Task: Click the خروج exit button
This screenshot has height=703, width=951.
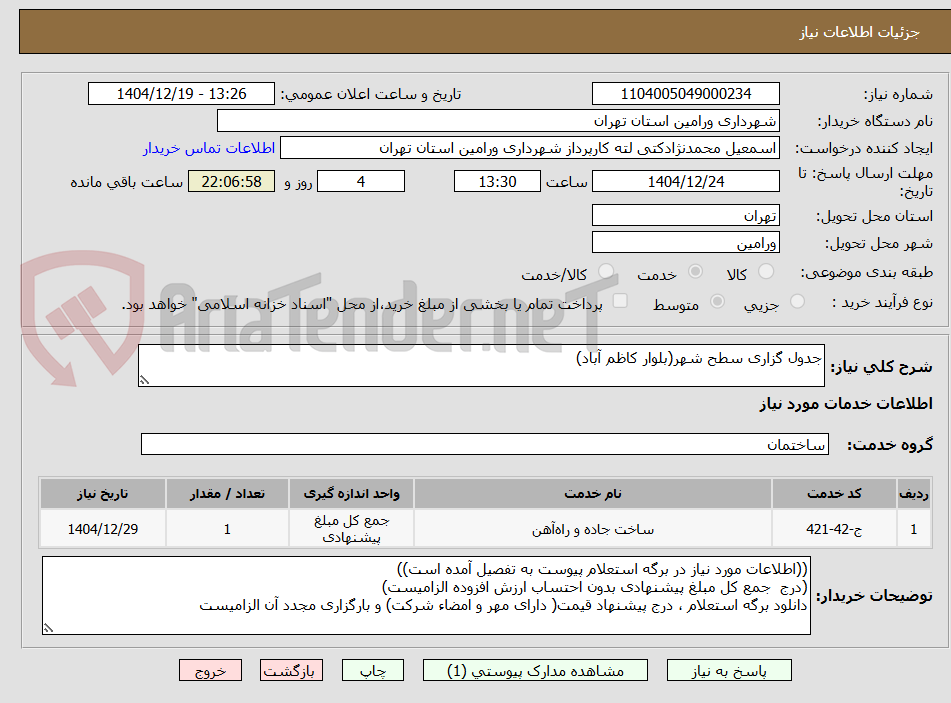Action: [210, 671]
